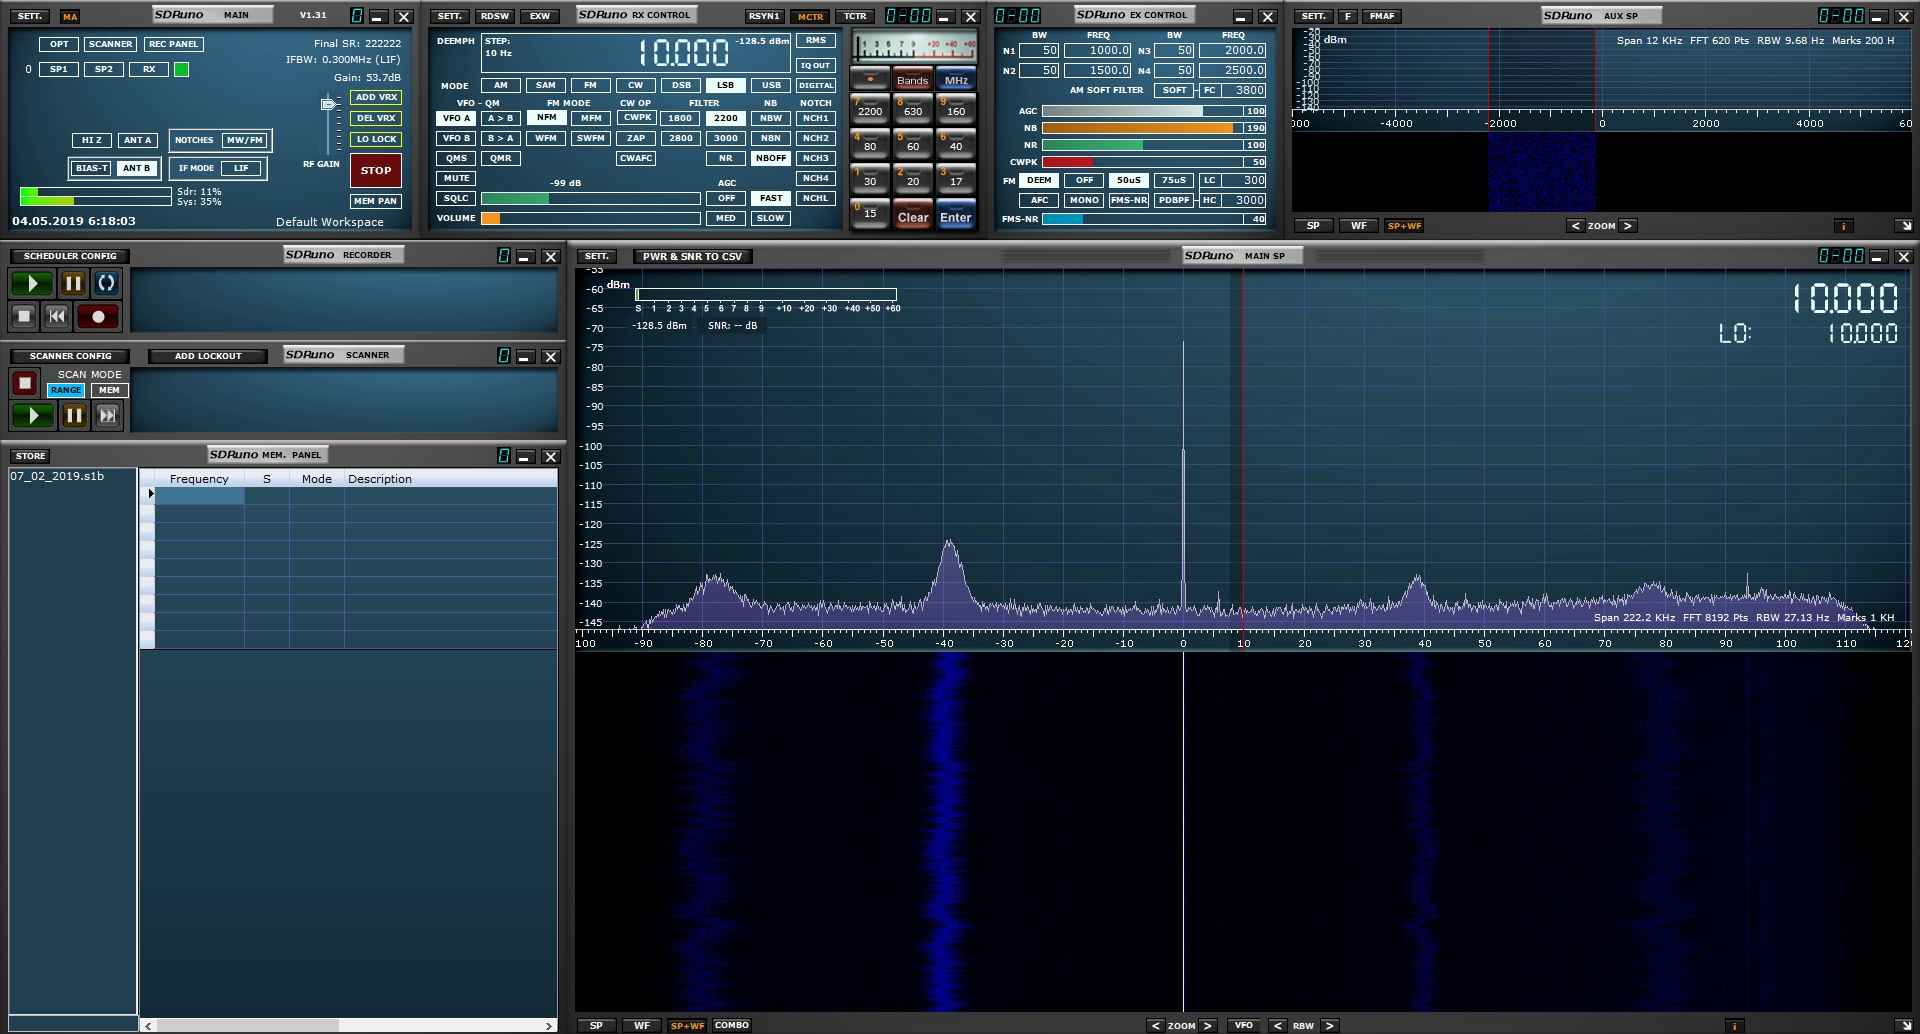This screenshot has height=1034, width=1920.
Task: Open Aux SP info button
Action: pos(1843,226)
